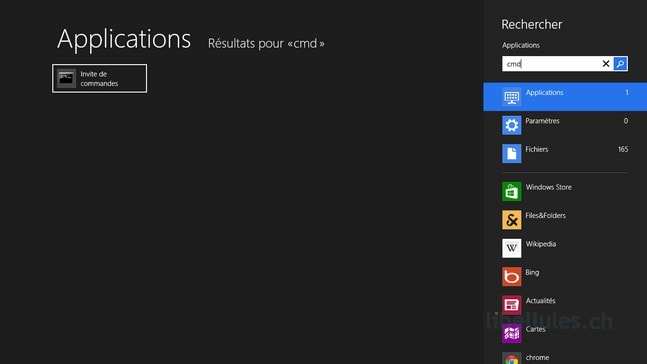The image size is (647, 364).
Task: Click the Wikipedia W icon
Action: [512, 248]
